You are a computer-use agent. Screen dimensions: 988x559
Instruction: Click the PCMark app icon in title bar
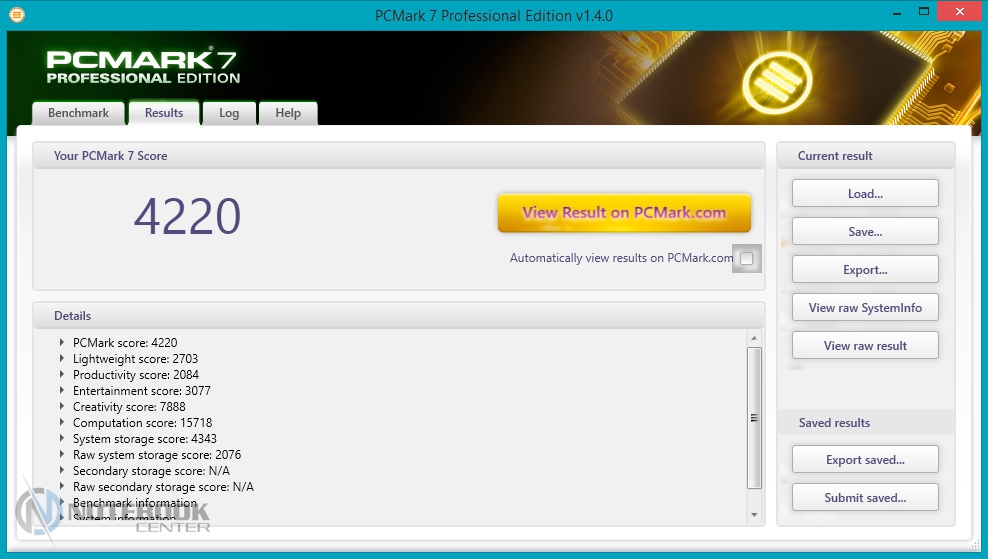[17, 15]
